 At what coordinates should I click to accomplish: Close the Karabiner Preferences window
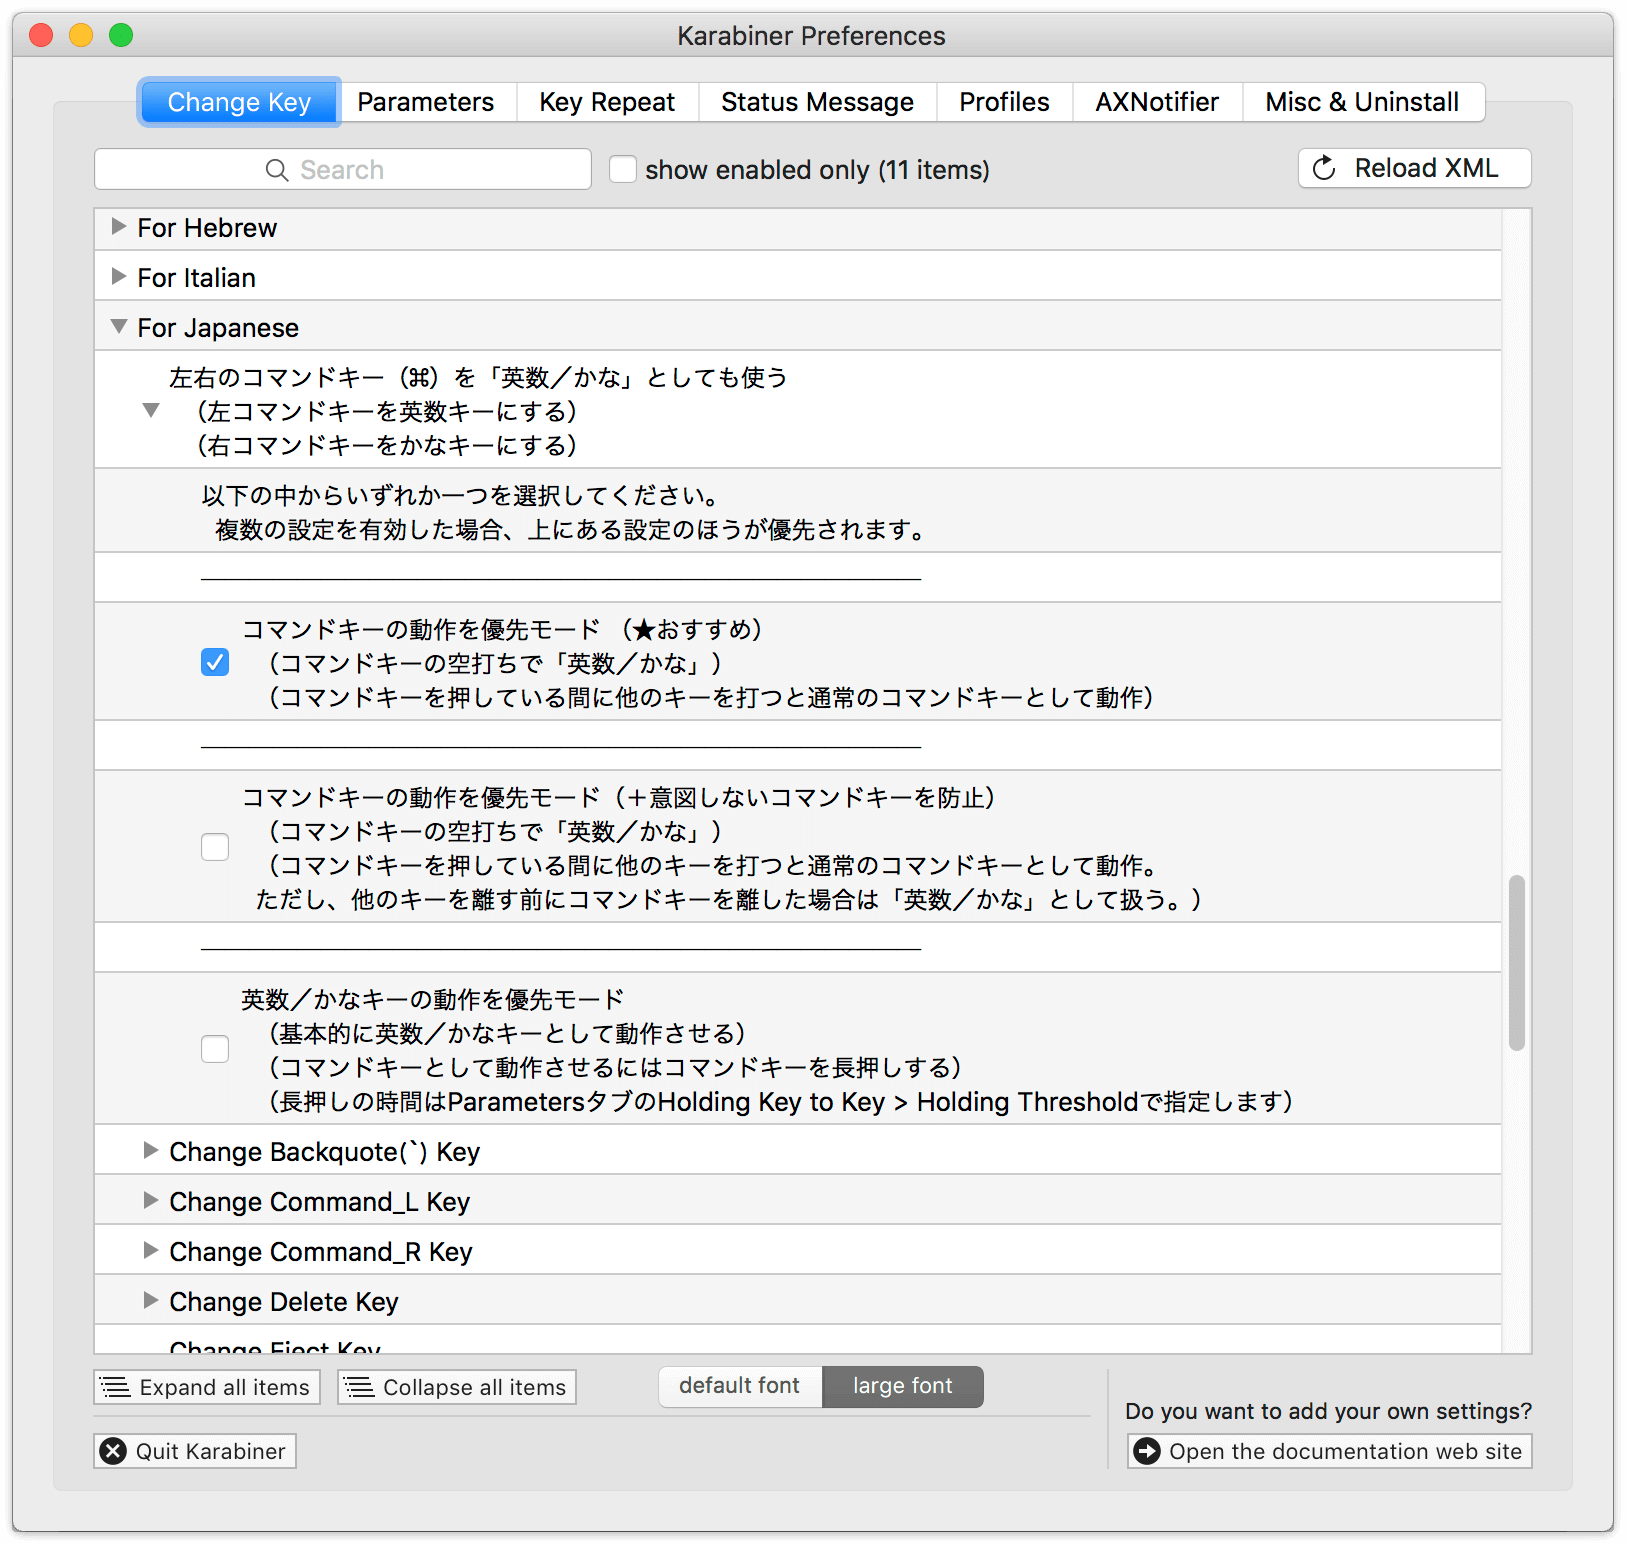(41, 35)
